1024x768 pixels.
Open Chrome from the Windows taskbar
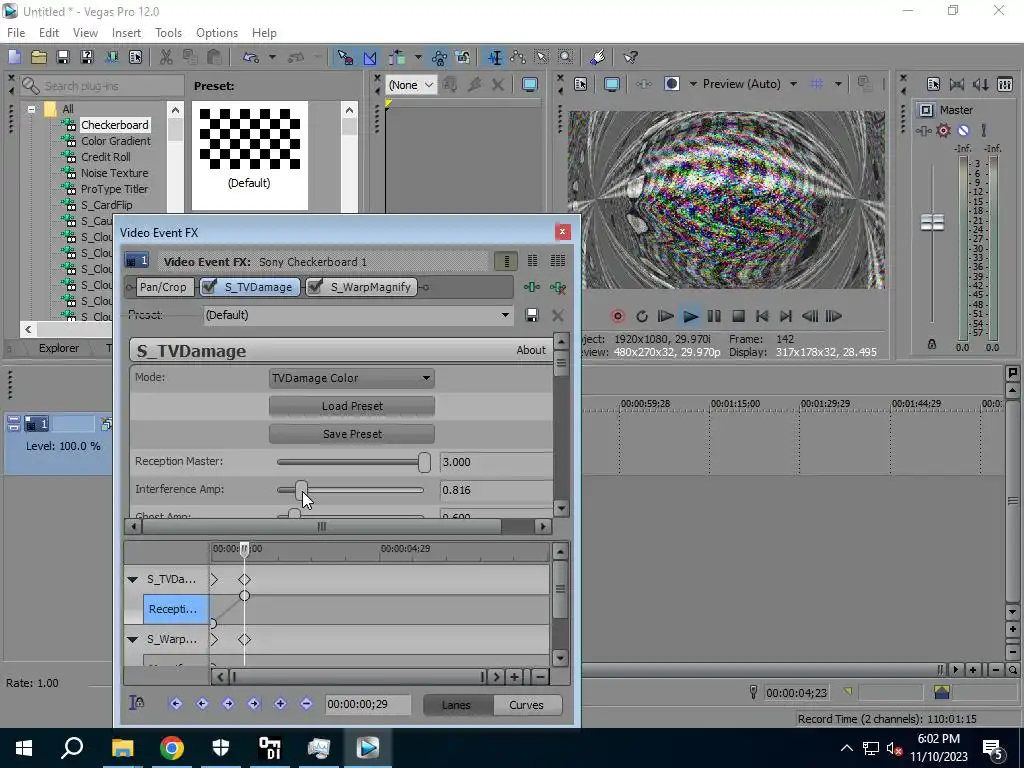[x=172, y=748]
